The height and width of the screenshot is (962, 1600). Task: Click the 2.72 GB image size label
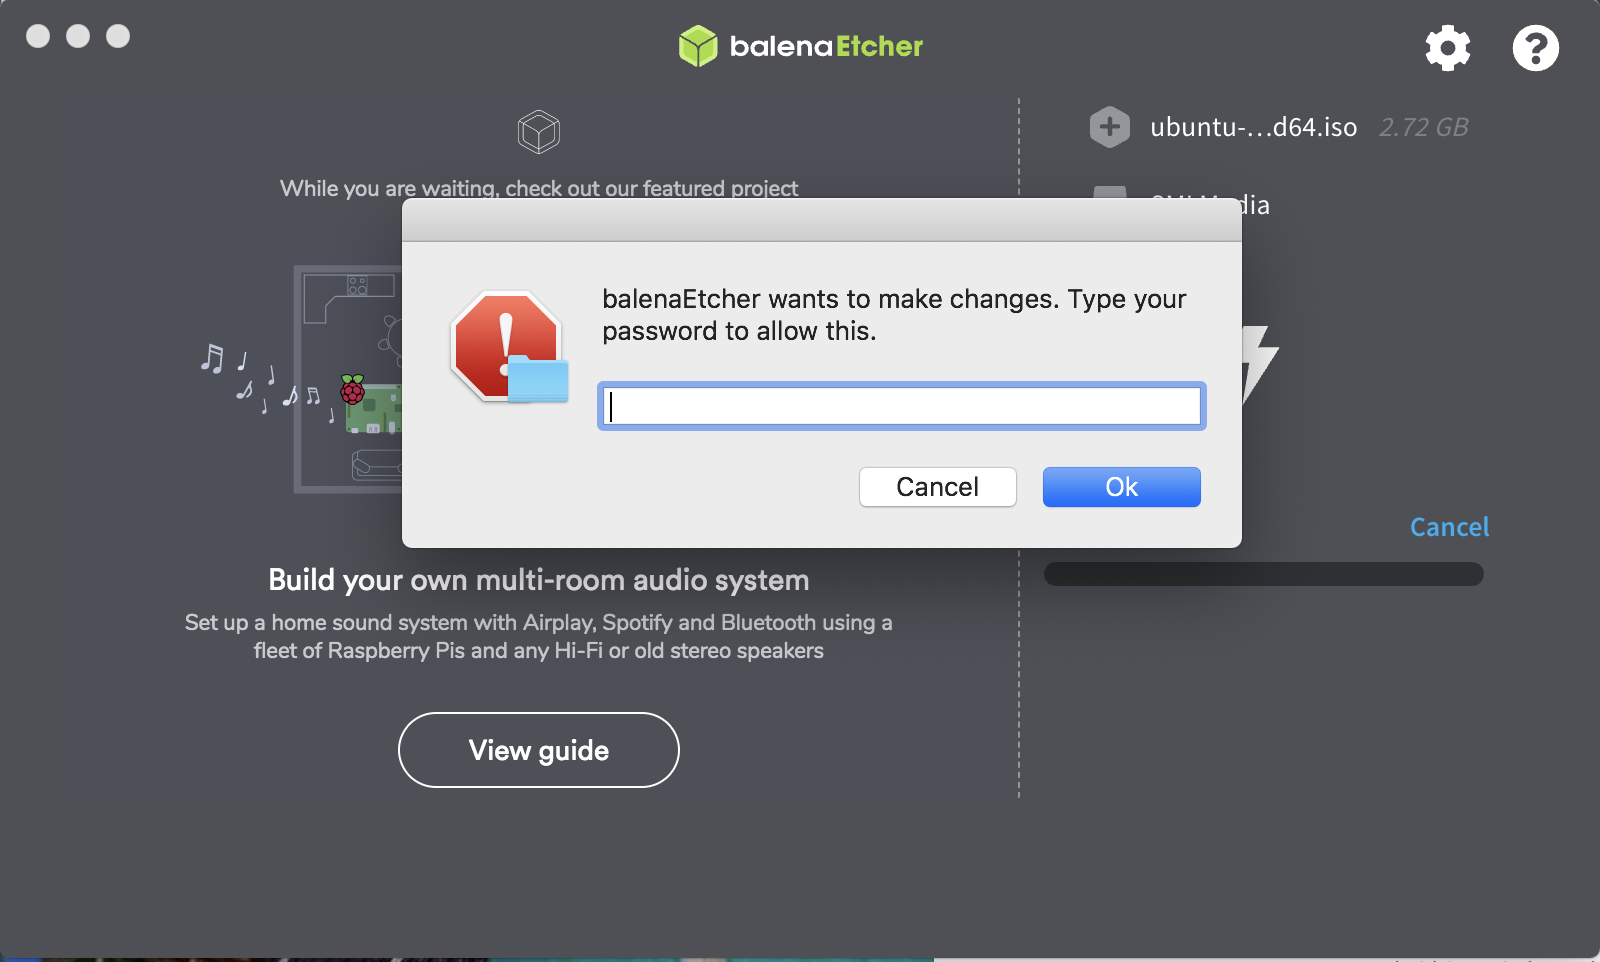1424,127
